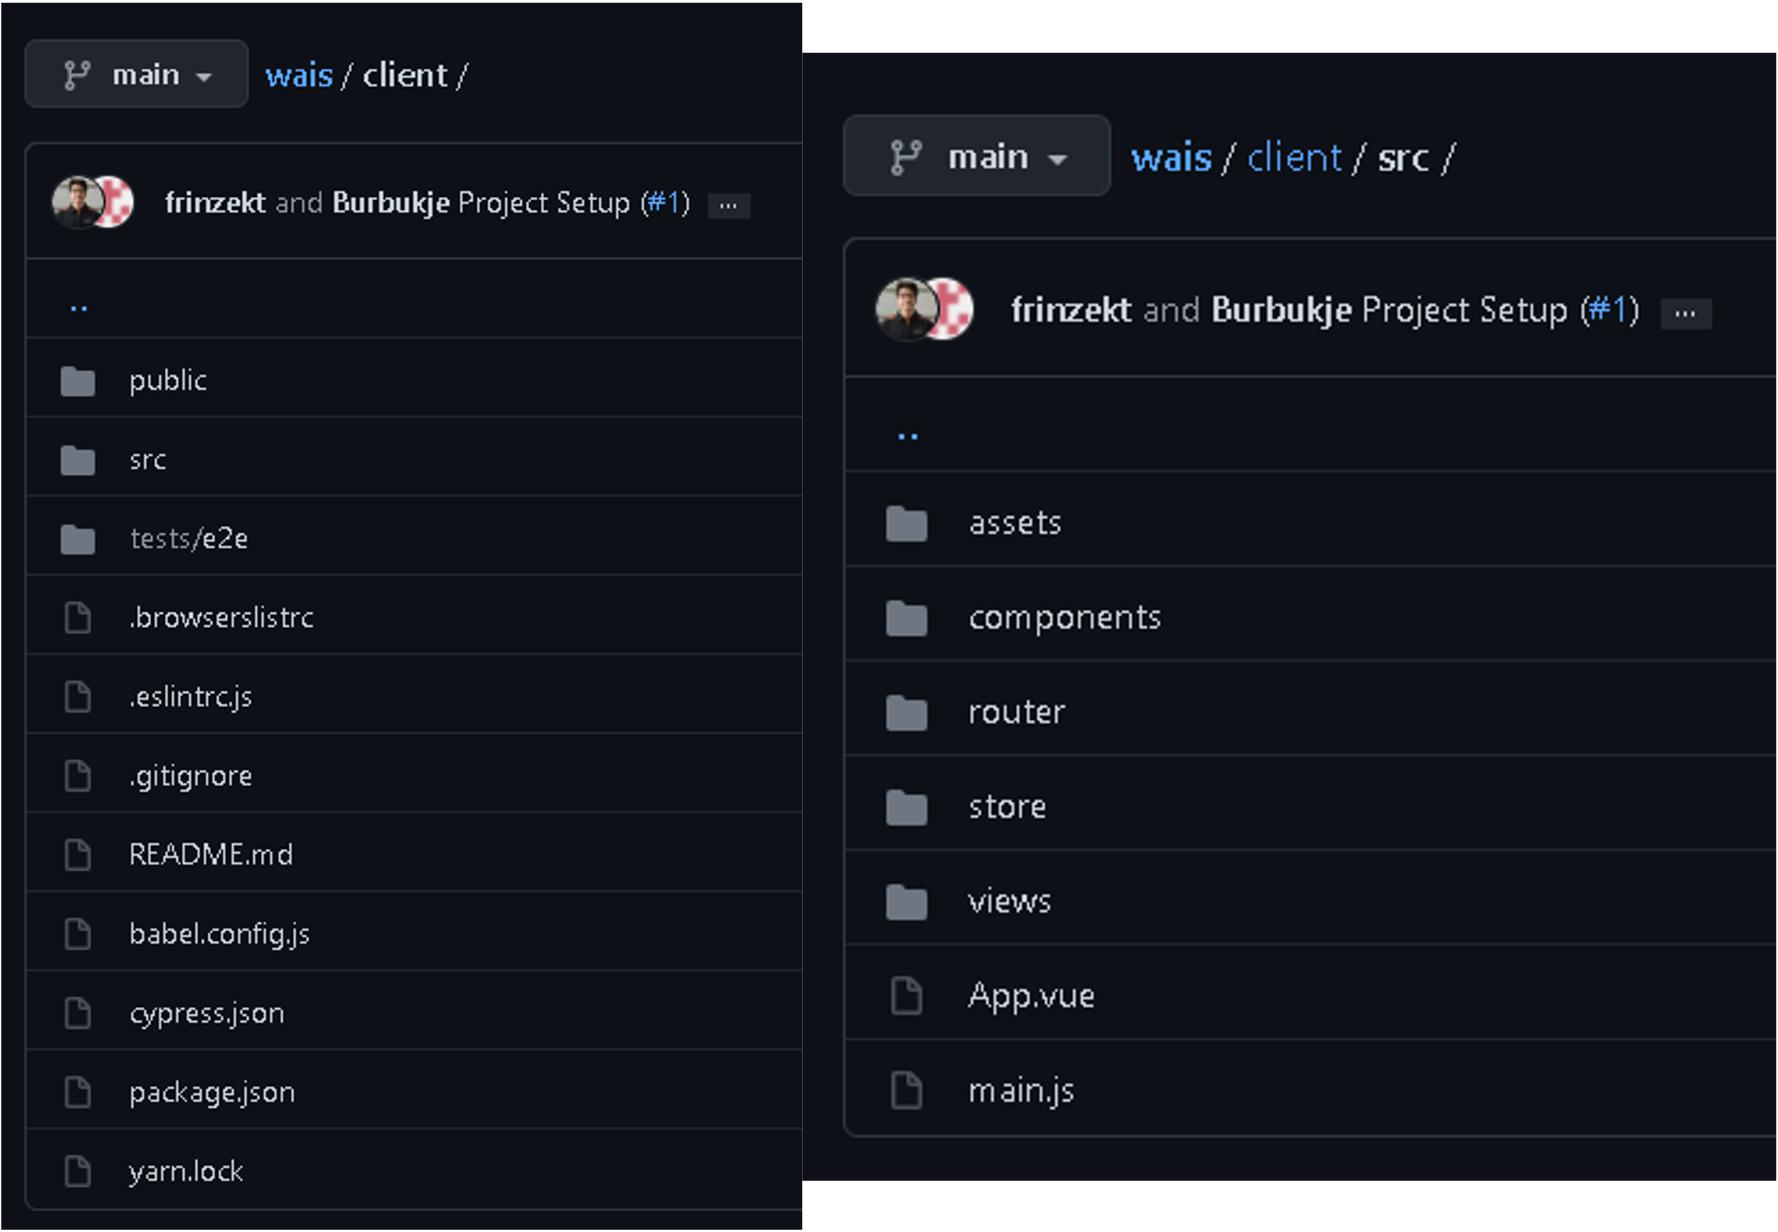Open the src folder name
The image size is (1778, 1232).
click(x=148, y=460)
